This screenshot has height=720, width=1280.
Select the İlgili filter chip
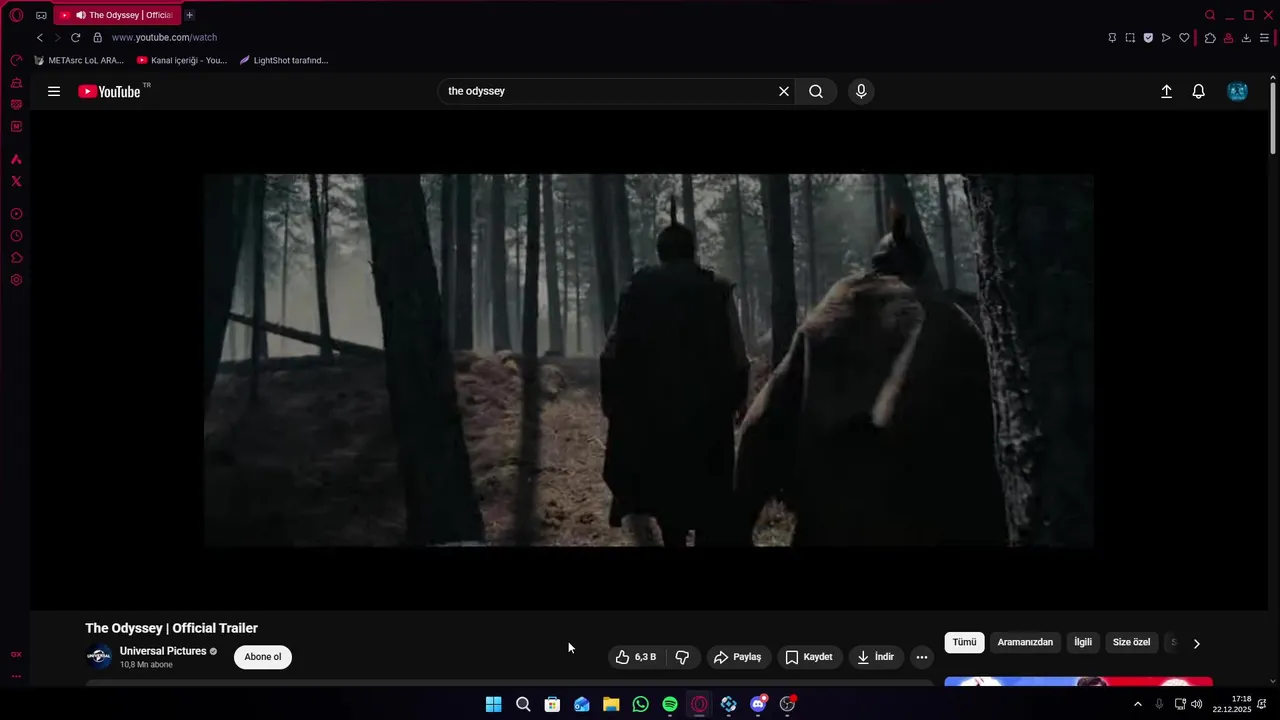(1083, 642)
